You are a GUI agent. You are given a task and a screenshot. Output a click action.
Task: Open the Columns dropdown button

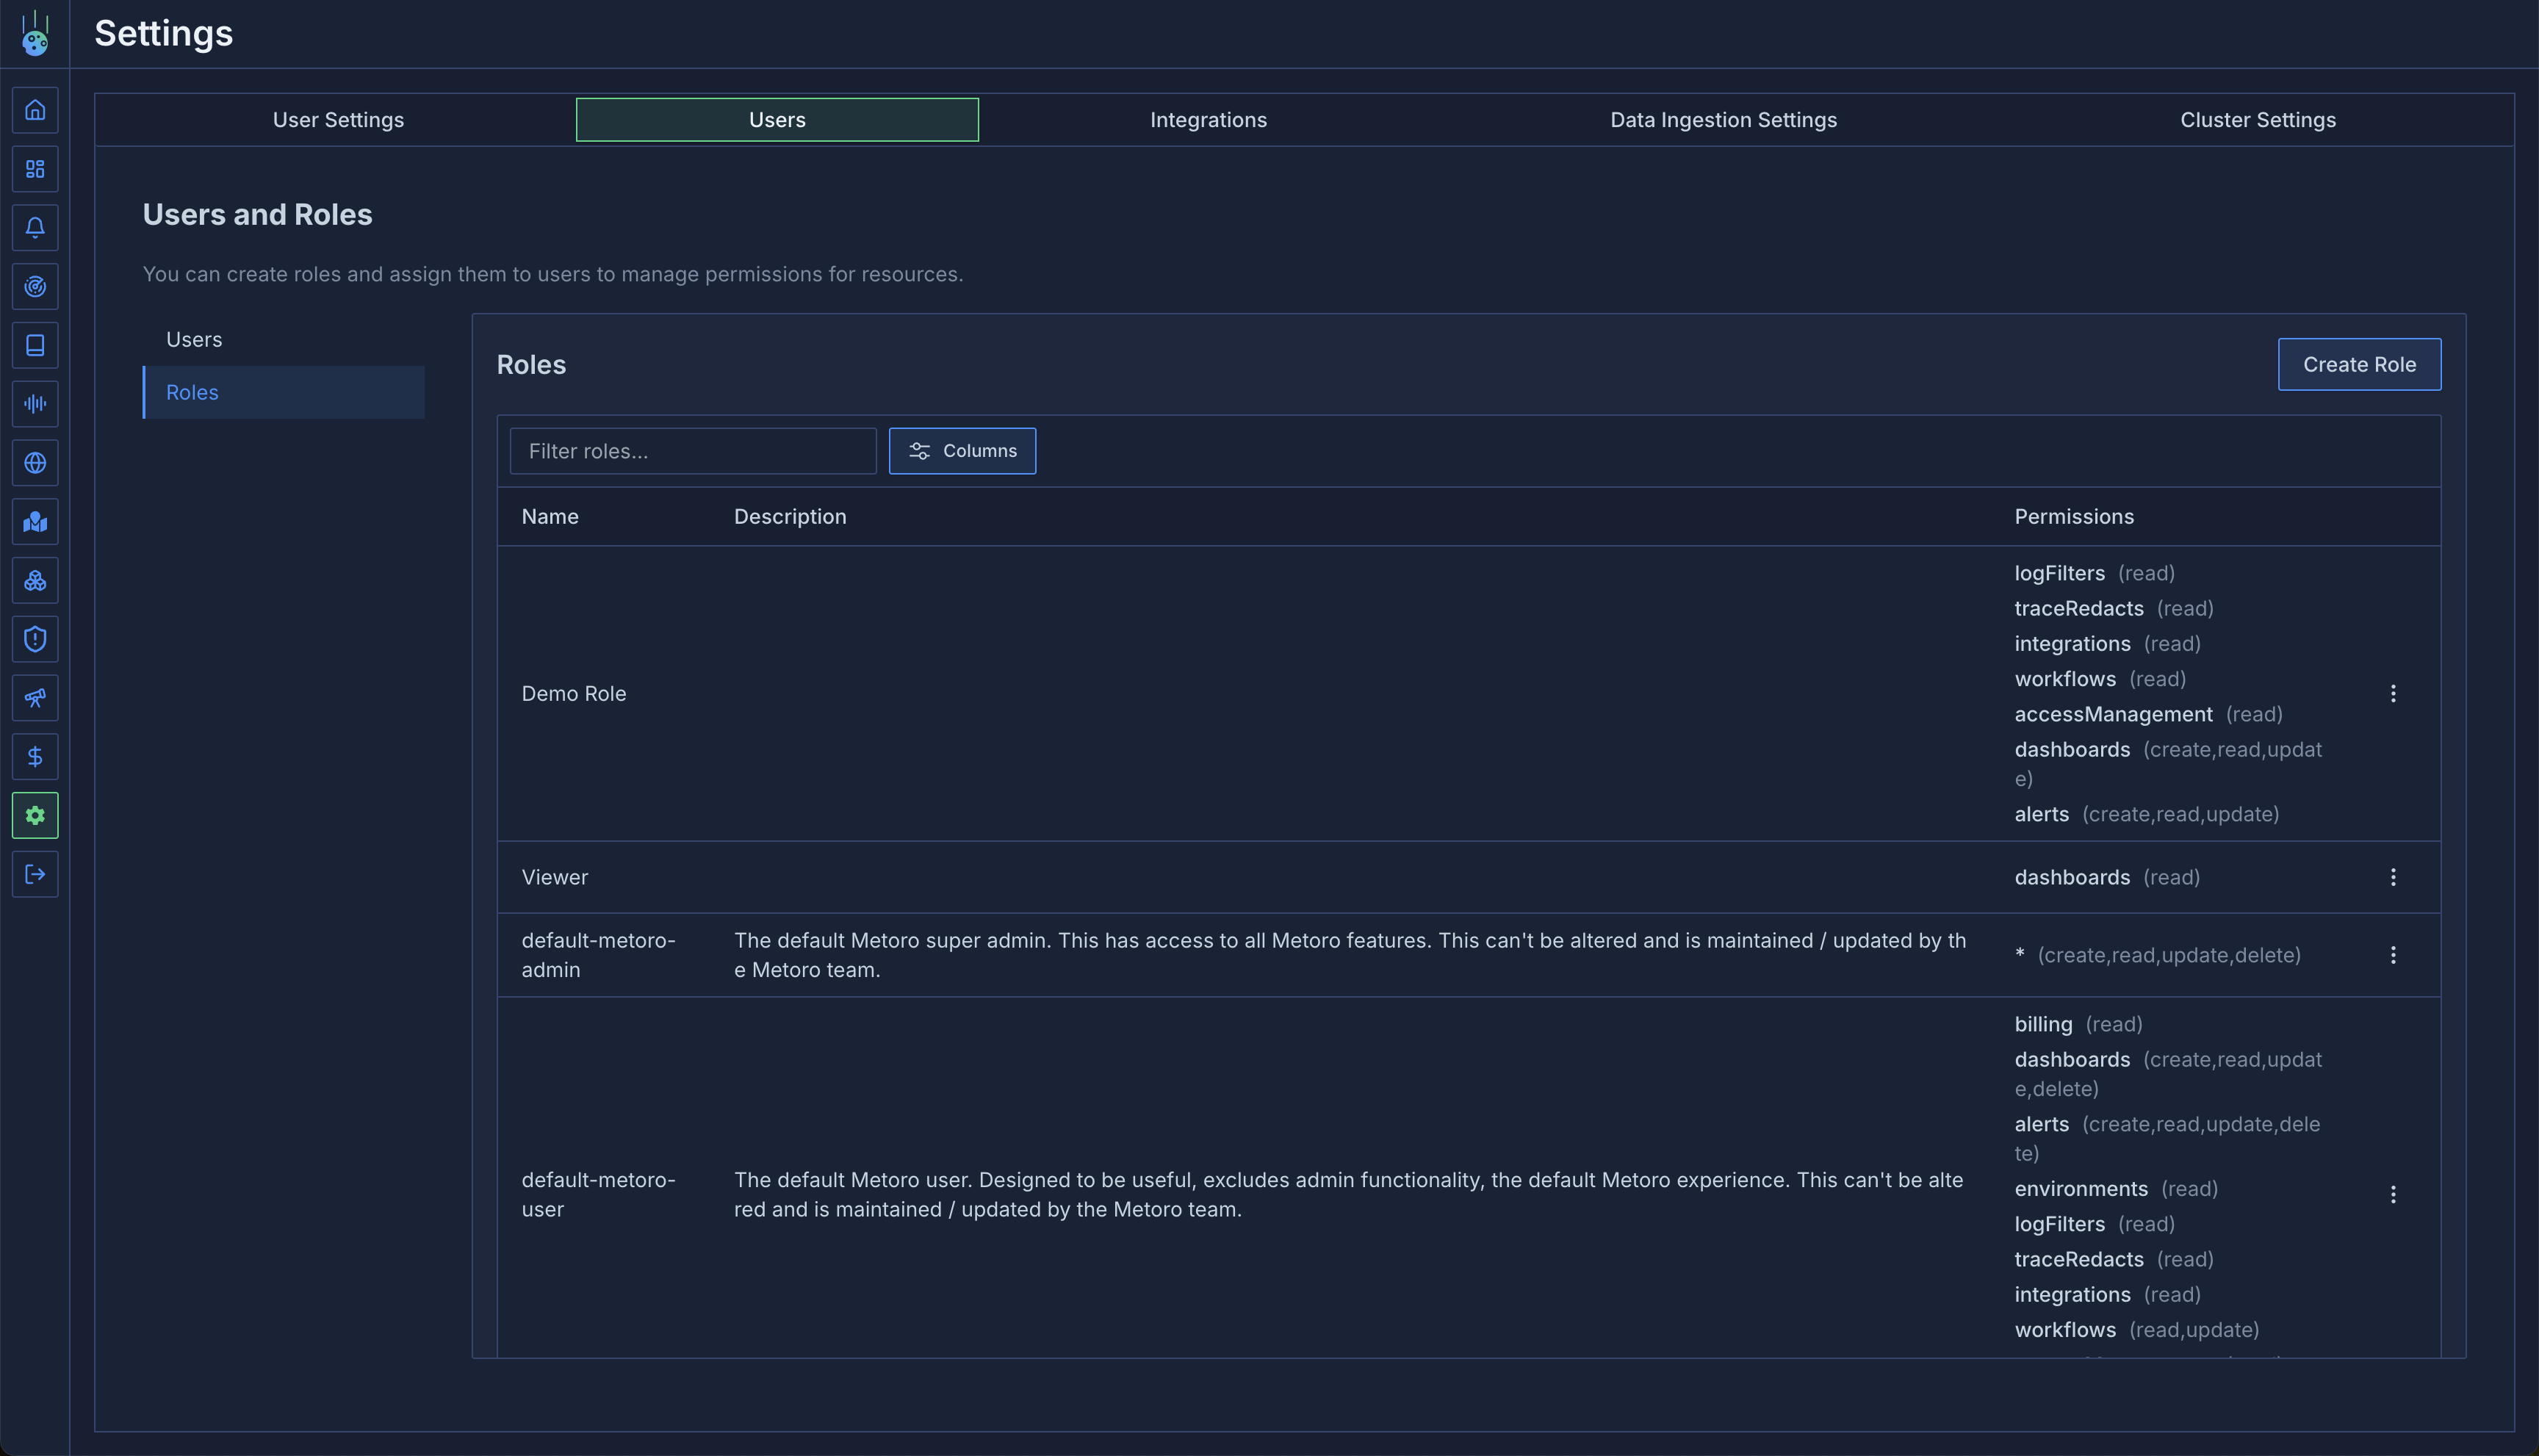coord(962,451)
